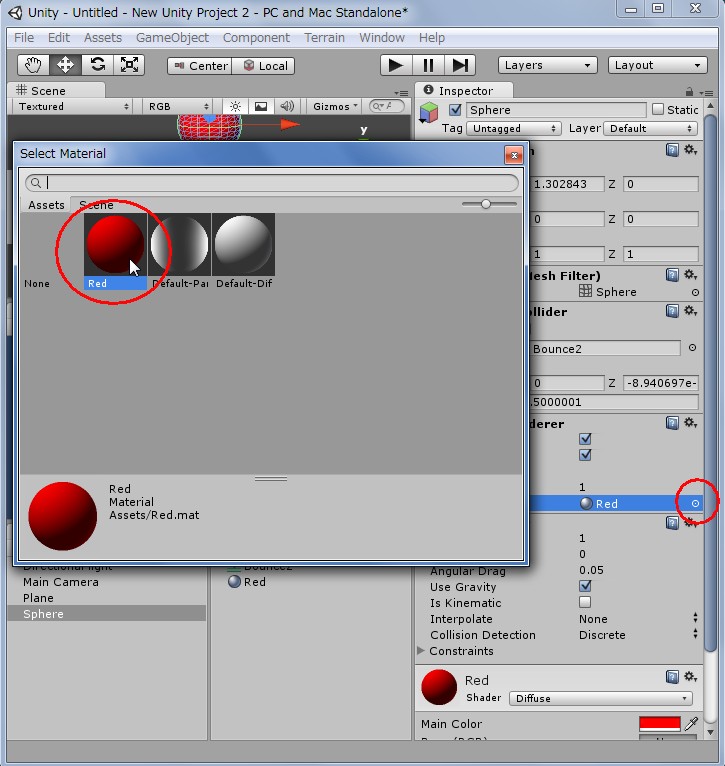Open Collider component help icon
Screen dimensions: 725x766
(x=673, y=311)
